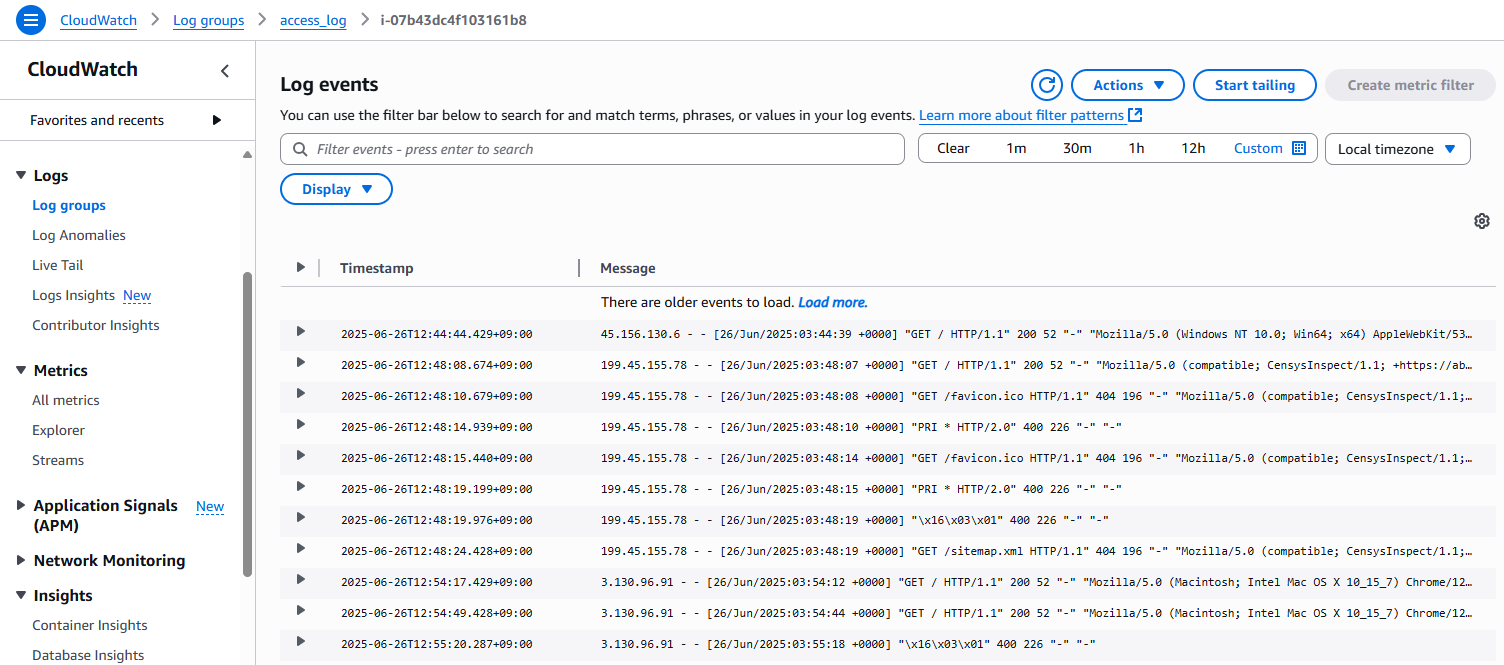Select the 12h time range option
This screenshot has height=665, width=1504.
[1193, 148]
